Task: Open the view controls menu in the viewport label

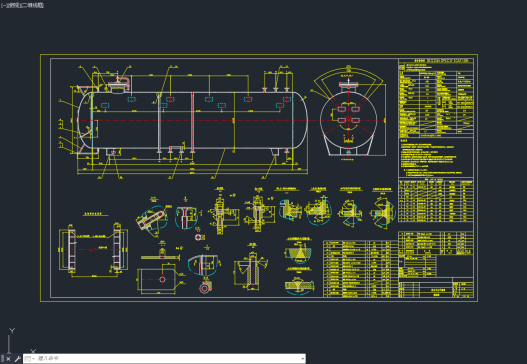Action: point(14,5)
